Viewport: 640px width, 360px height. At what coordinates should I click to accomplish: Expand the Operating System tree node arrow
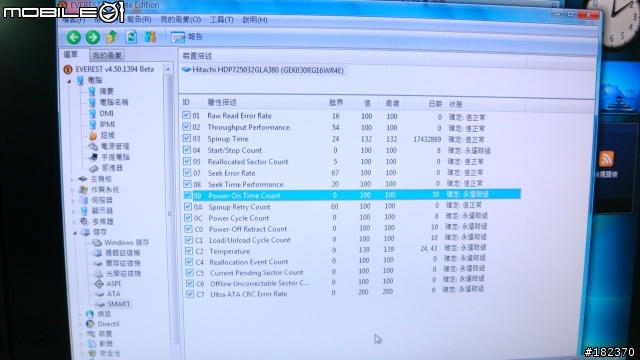(73, 190)
